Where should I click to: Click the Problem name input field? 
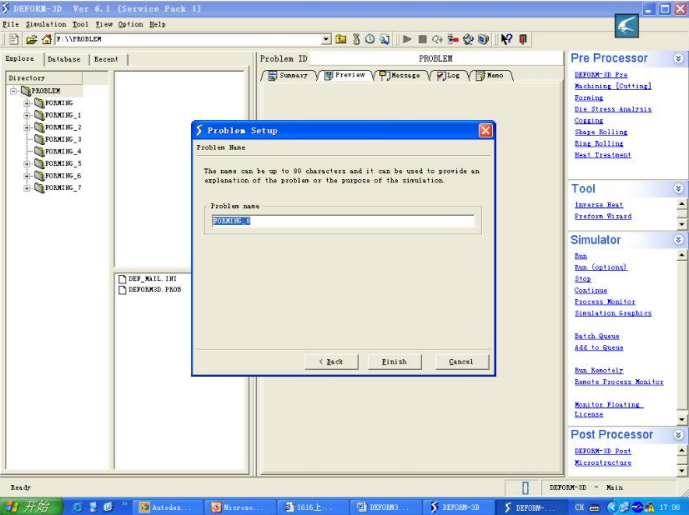point(343,221)
